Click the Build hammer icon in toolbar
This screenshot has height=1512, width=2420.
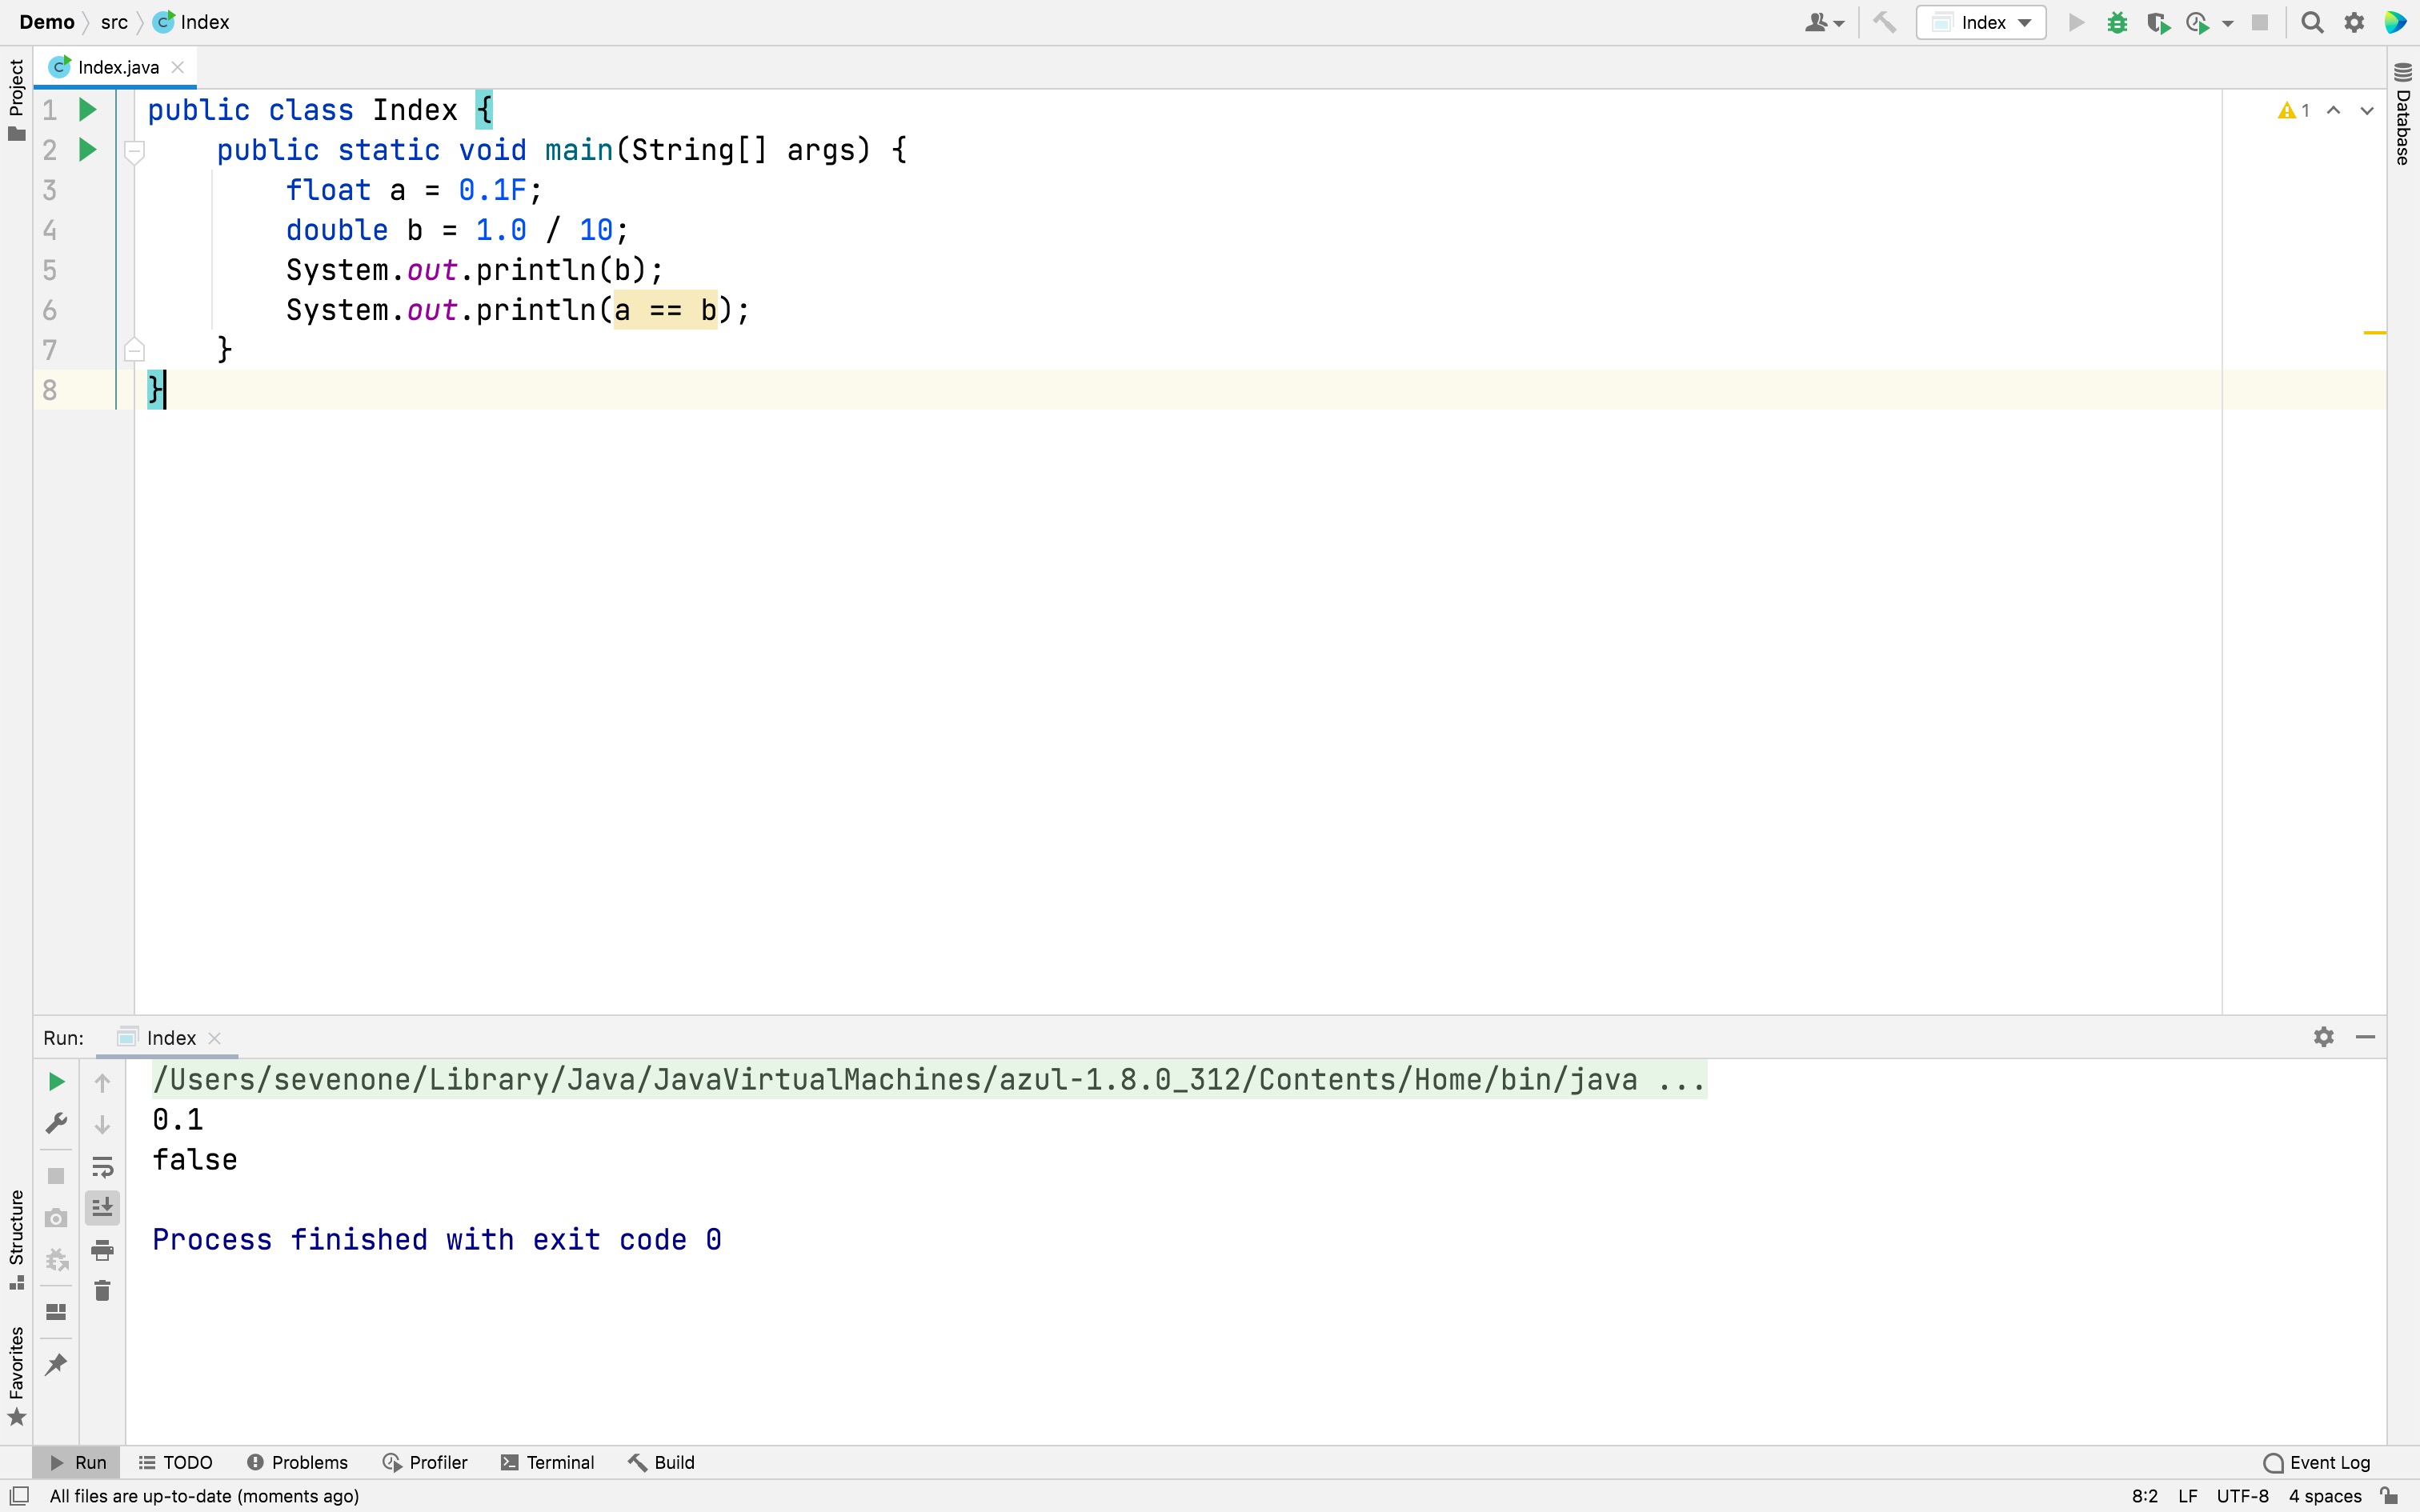(x=1884, y=23)
